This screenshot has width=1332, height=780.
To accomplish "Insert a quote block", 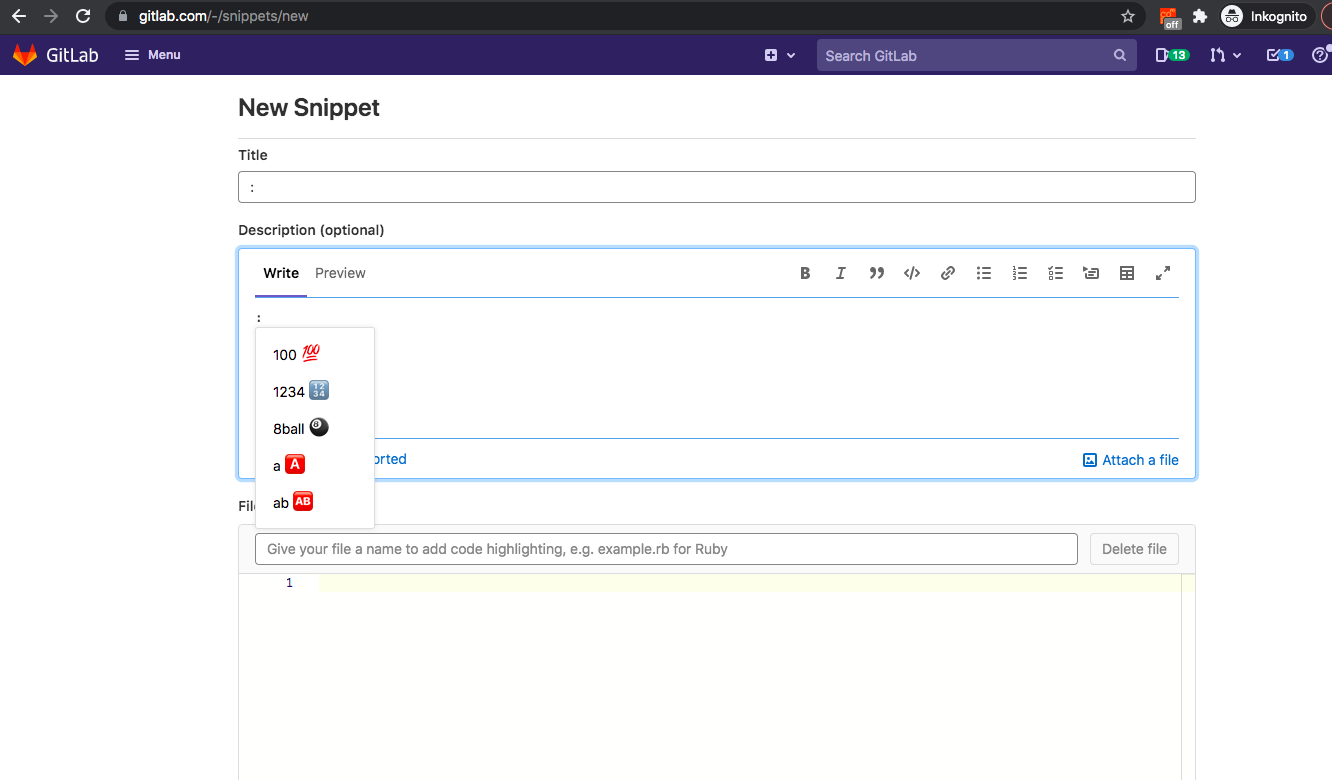I will tap(877, 273).
